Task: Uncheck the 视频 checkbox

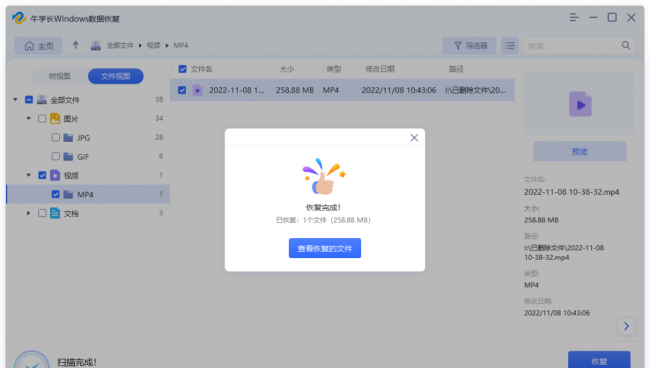Action: tap(42, 175)
